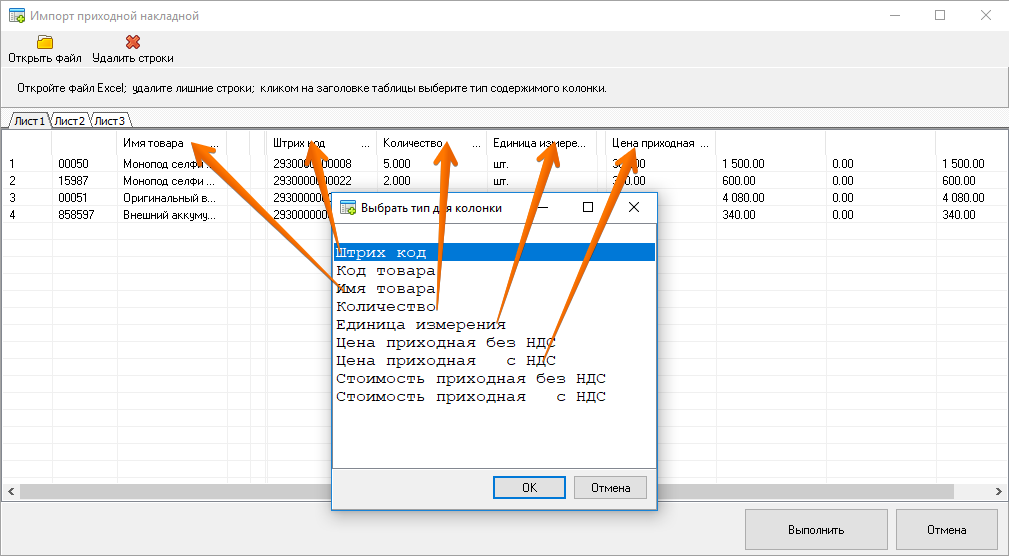Image resolution: width=1009 pixels, height=556 pixels.
Task: Select Штрих код in the type list
Action: 494,252
